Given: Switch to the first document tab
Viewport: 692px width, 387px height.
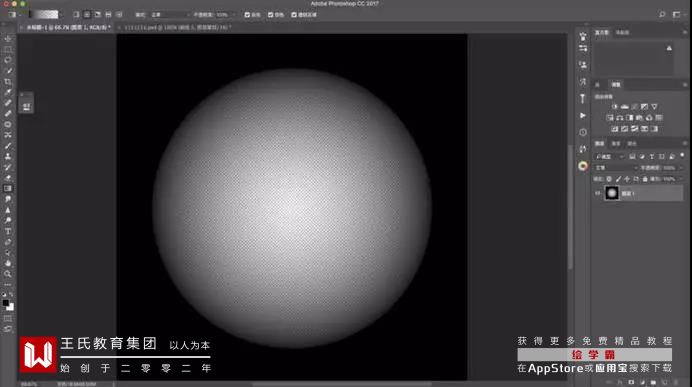Looking at the screenshot, I should (x=68, y=27).
